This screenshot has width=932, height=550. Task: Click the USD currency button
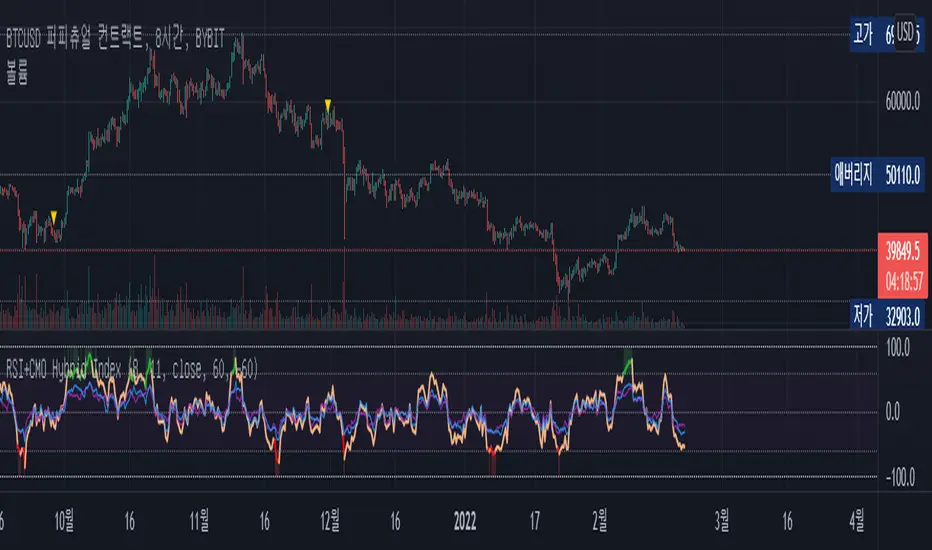pyautogui.click(x=905, y=32)
